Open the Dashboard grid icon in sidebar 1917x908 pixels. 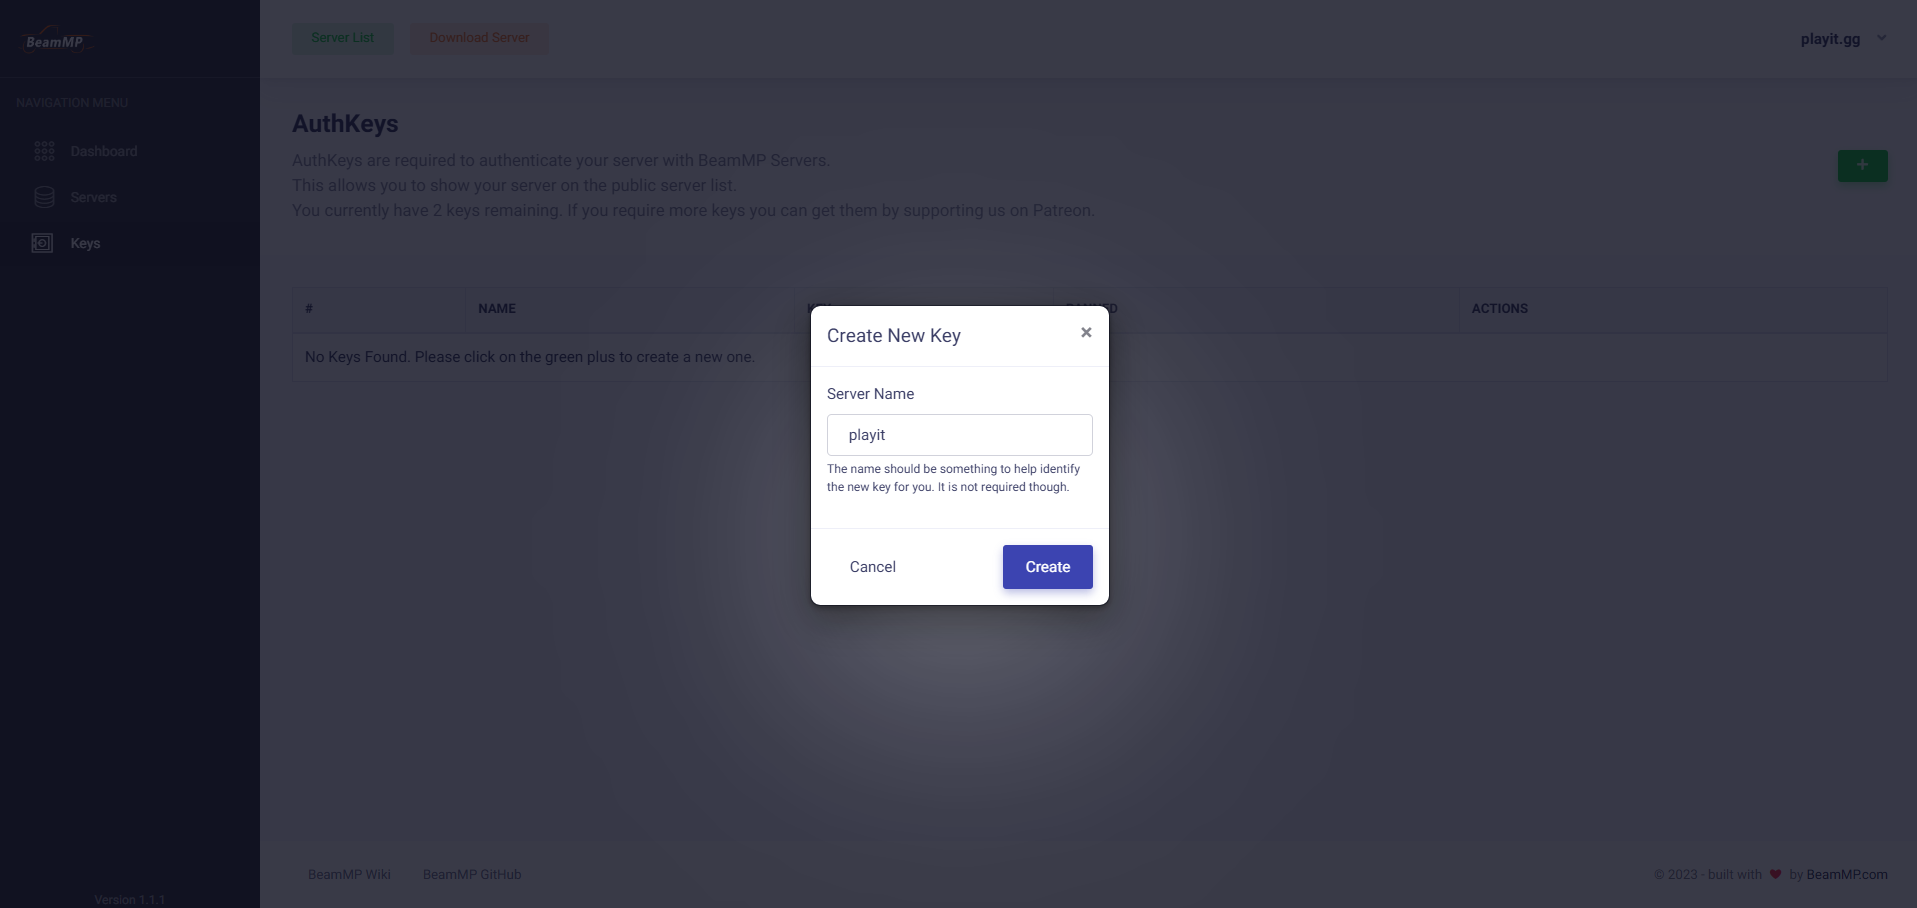click(x=44, y=151)
